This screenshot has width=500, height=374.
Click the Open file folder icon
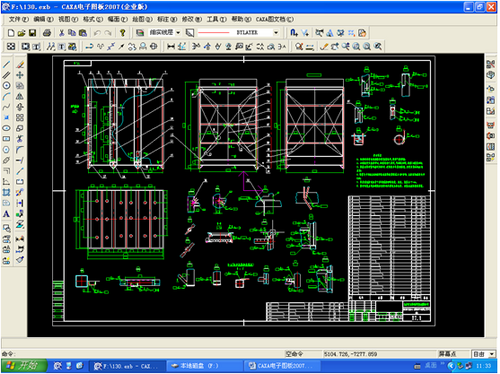click(x=22, y=33)
